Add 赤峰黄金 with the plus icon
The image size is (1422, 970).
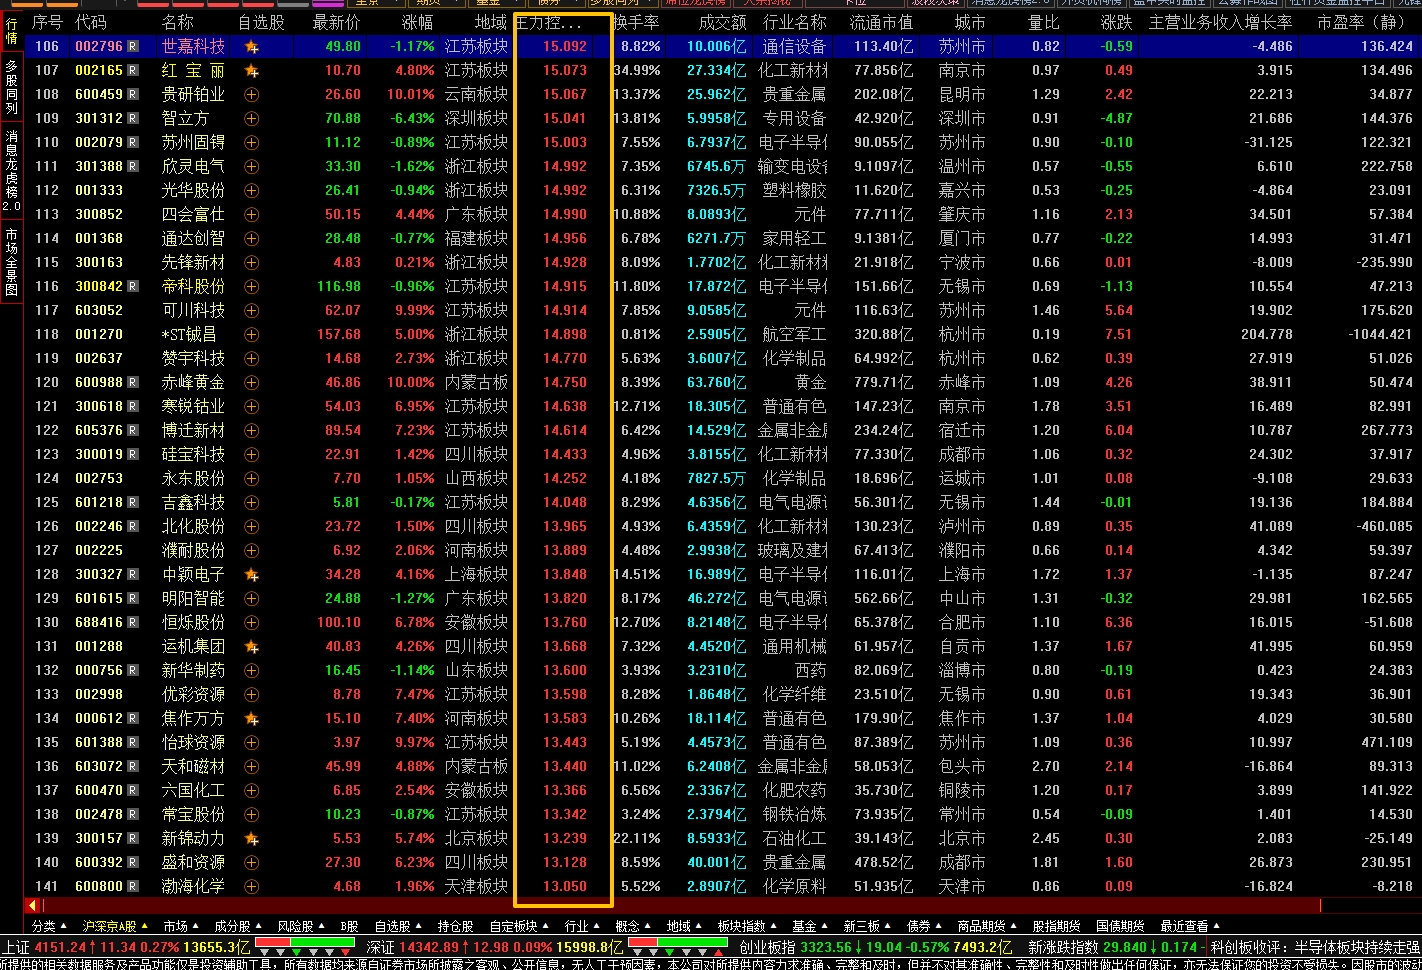coord(251,382)
